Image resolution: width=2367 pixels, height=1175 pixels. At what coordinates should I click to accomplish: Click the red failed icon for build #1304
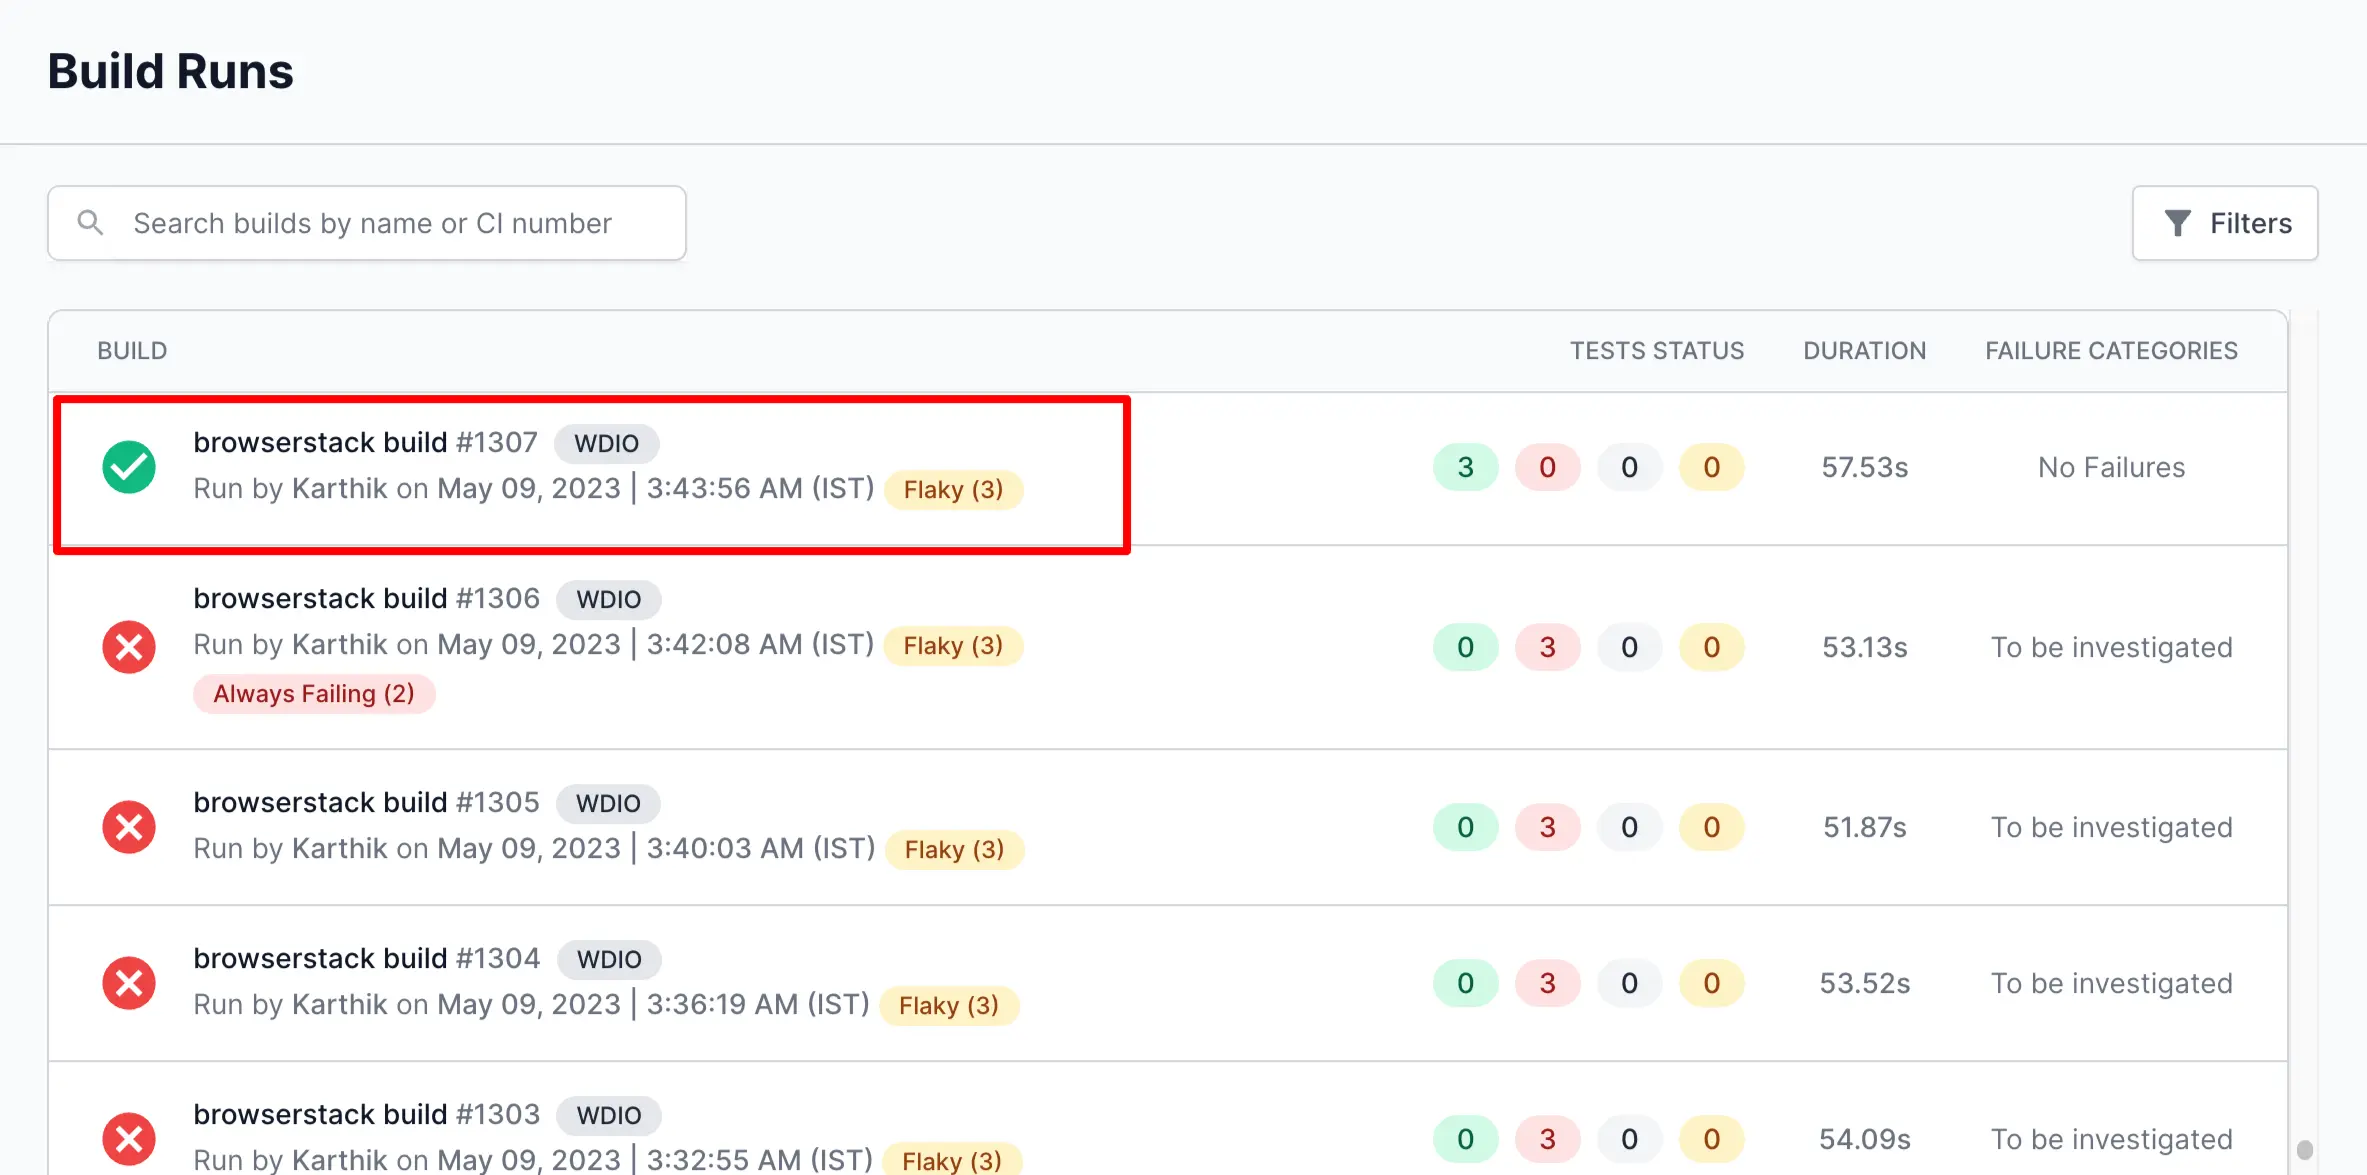click(x=129, y=983)
